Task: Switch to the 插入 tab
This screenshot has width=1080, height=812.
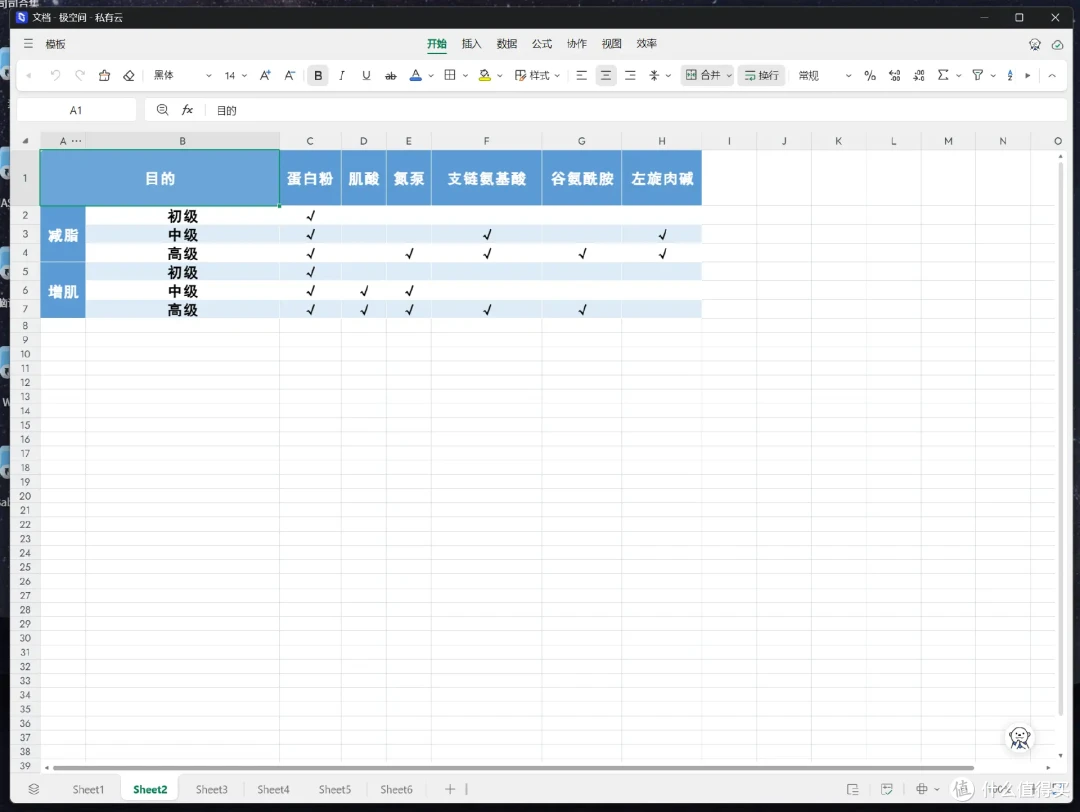Action: 471,44
